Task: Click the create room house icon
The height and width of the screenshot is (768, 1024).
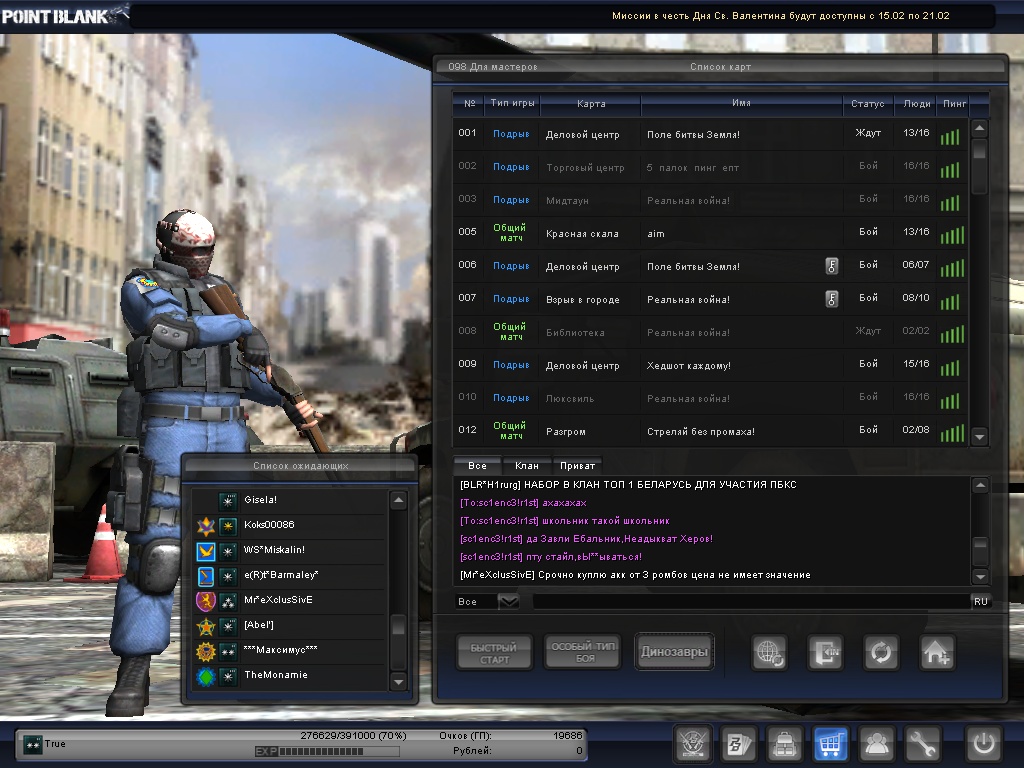Action: (937, 652)
